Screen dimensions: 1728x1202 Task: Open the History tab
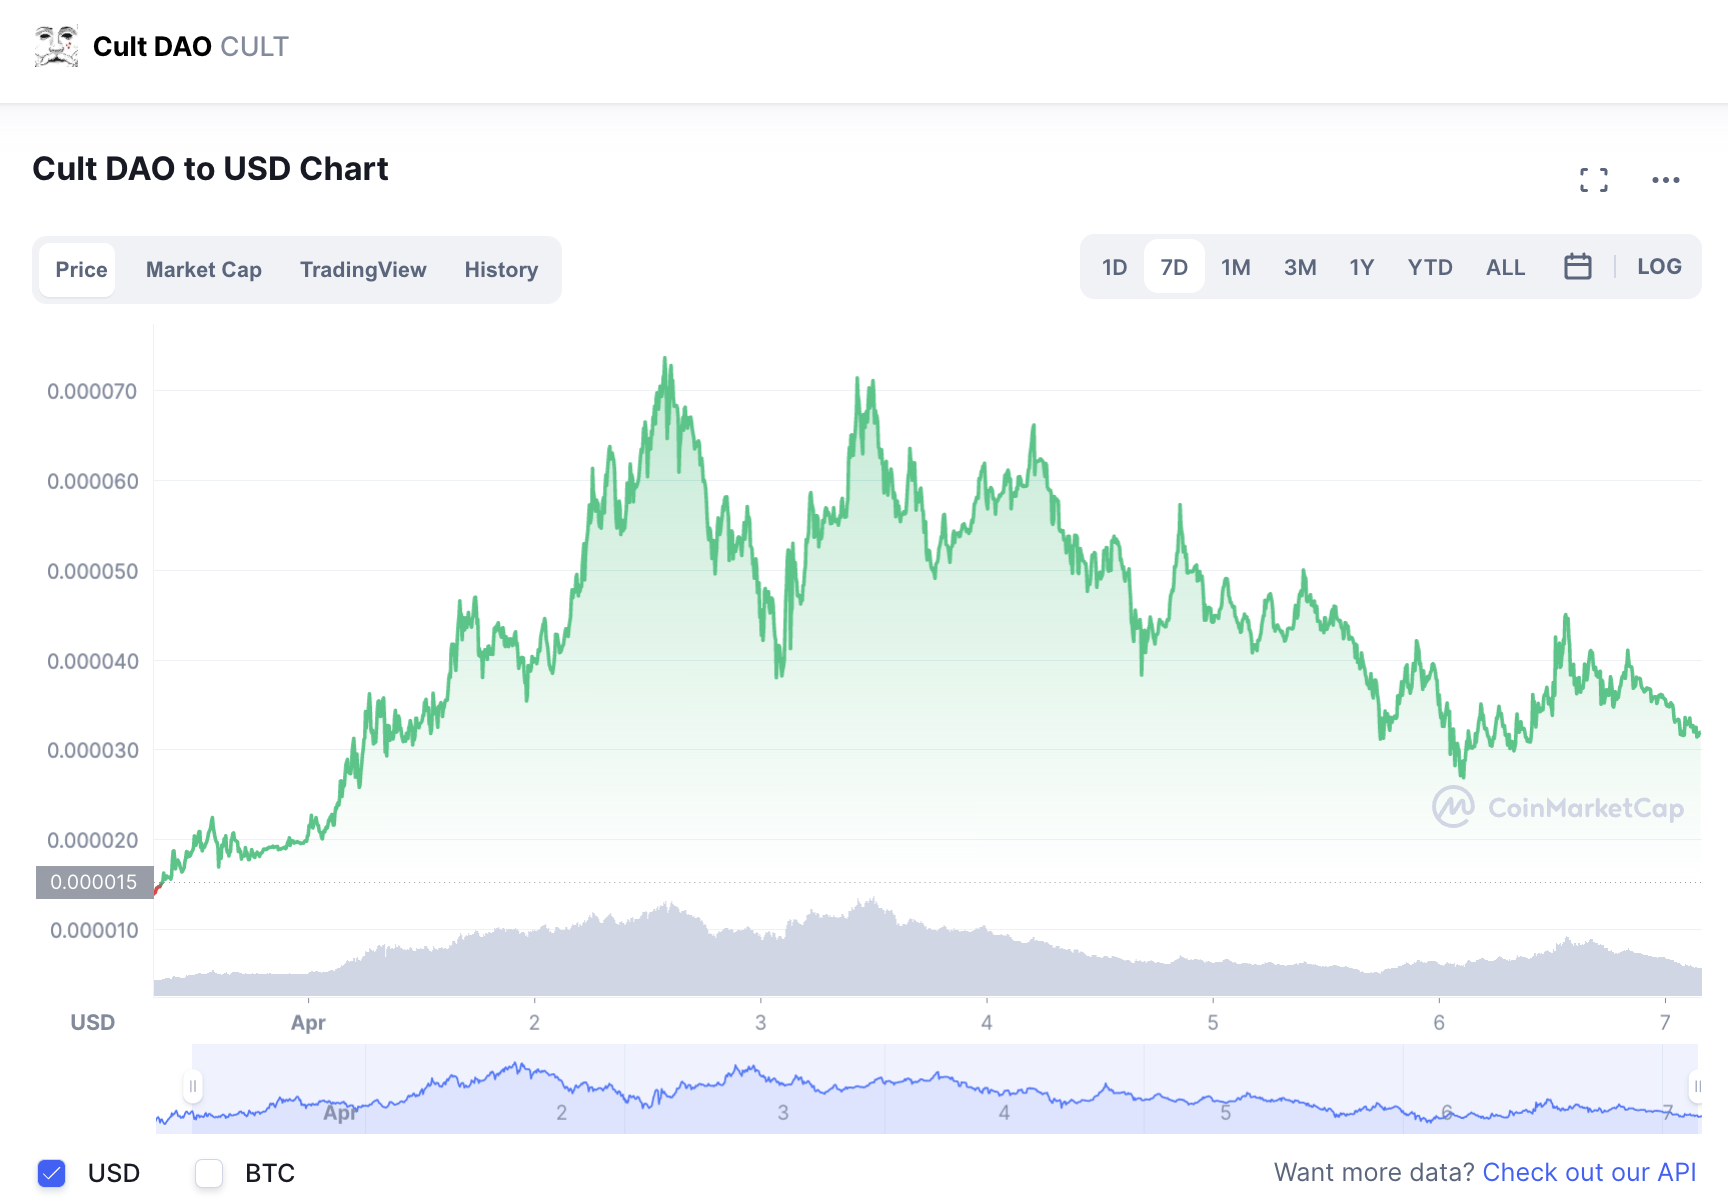pyautogui.click(x=501, y=270)
